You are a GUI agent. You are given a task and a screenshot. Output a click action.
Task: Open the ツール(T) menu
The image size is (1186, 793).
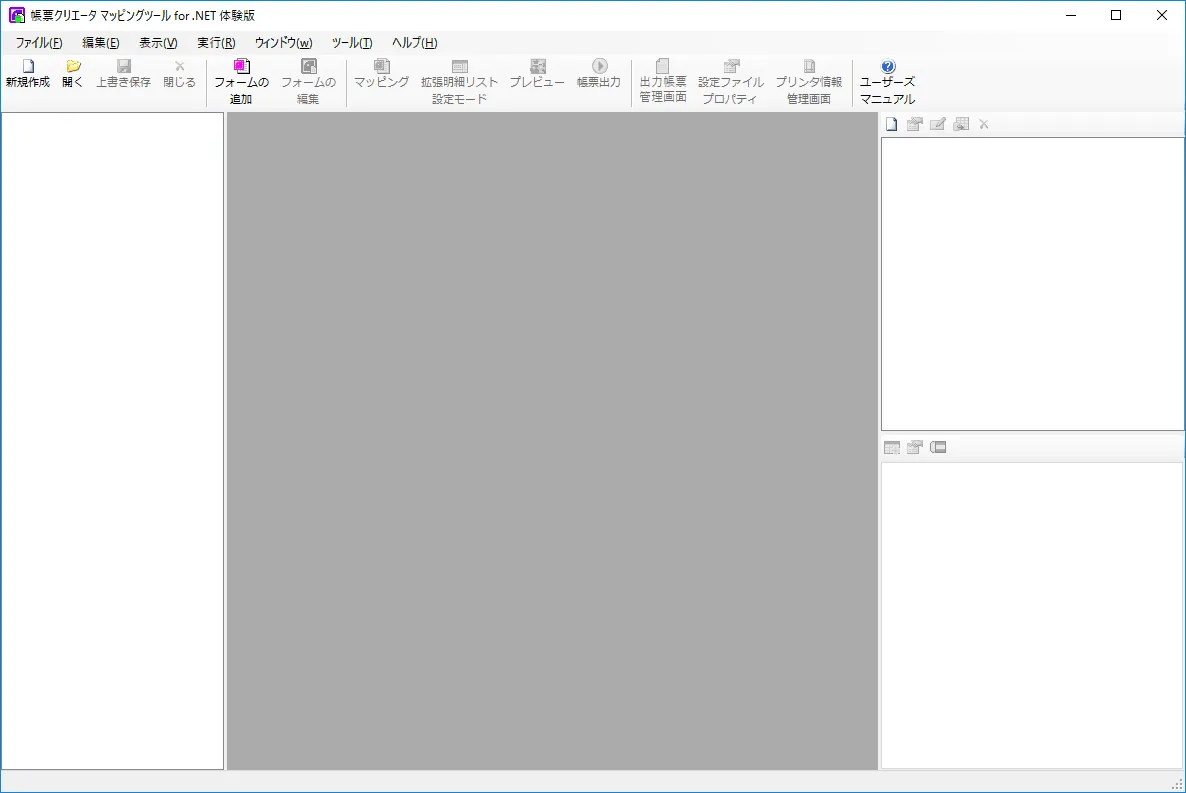[x=352, y=43]
